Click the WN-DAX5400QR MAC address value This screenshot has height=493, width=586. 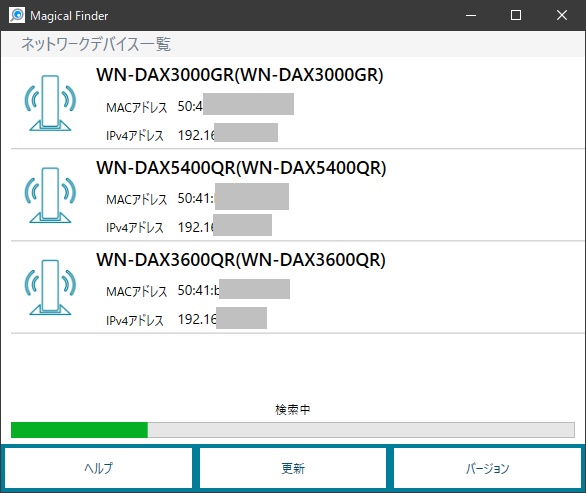pos(233,197)
